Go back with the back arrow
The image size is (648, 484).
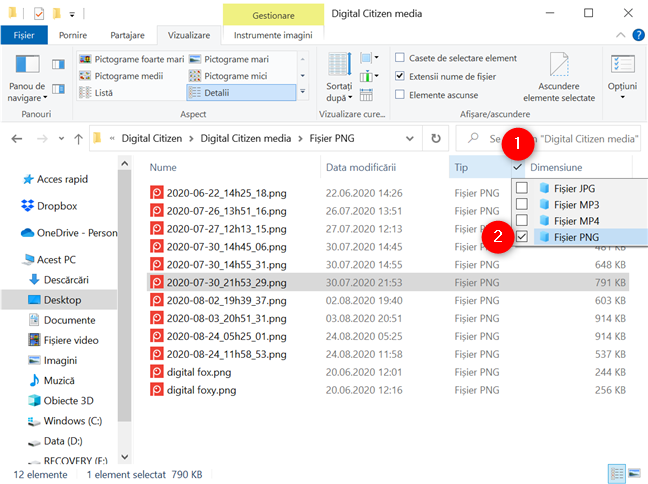coord(17,138)
